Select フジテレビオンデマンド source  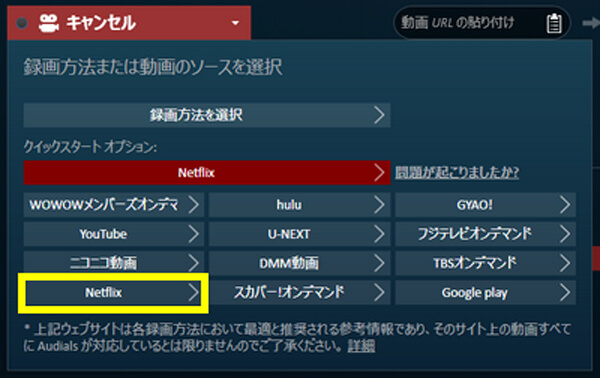[485, 234]
